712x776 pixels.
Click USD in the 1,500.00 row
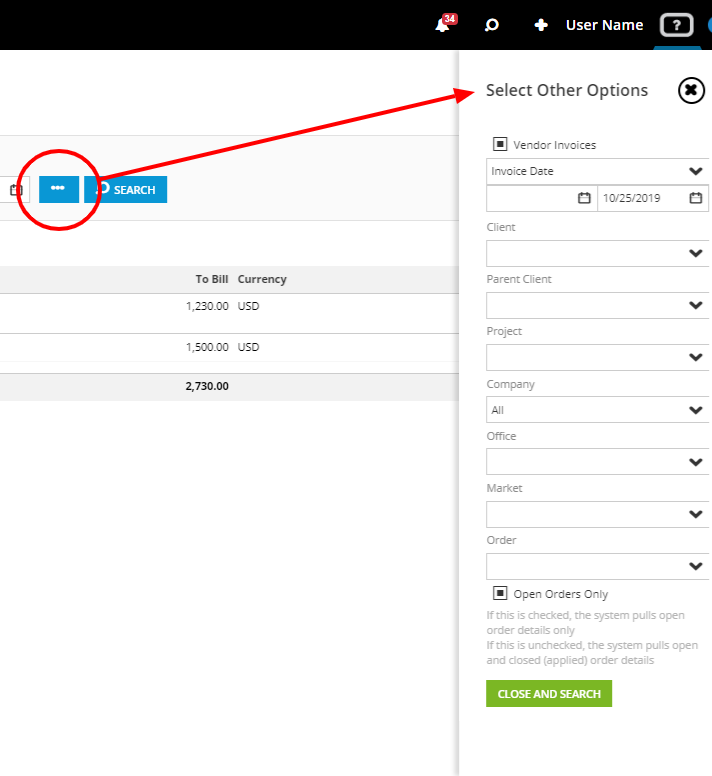248,347
